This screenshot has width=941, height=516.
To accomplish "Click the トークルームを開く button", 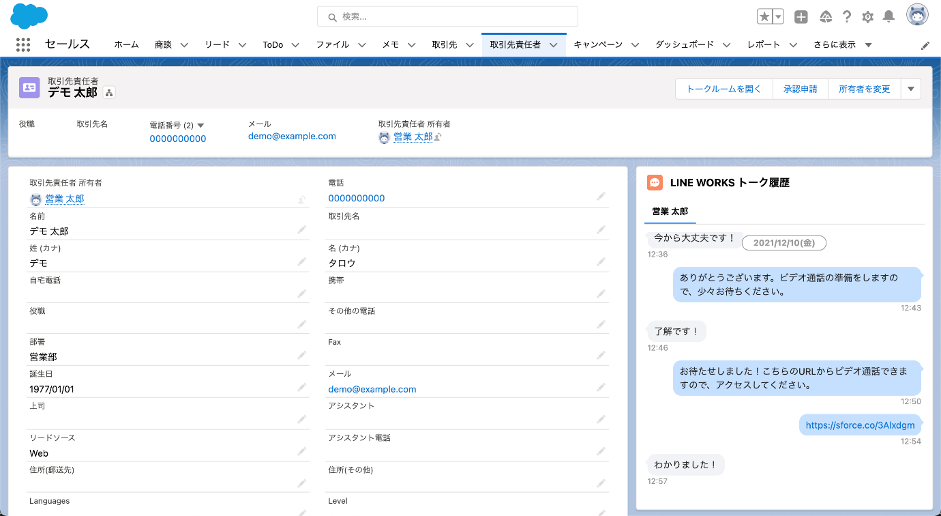I will click(724, 89).
